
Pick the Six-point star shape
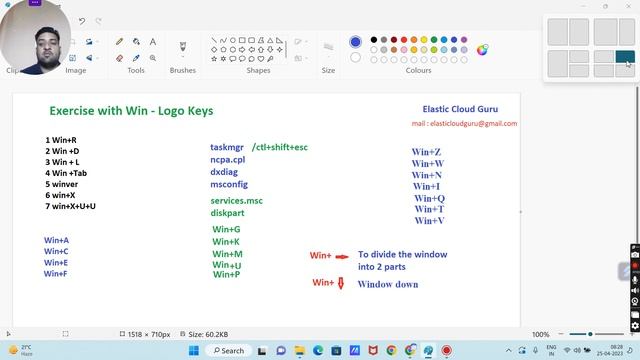(223, 59)
